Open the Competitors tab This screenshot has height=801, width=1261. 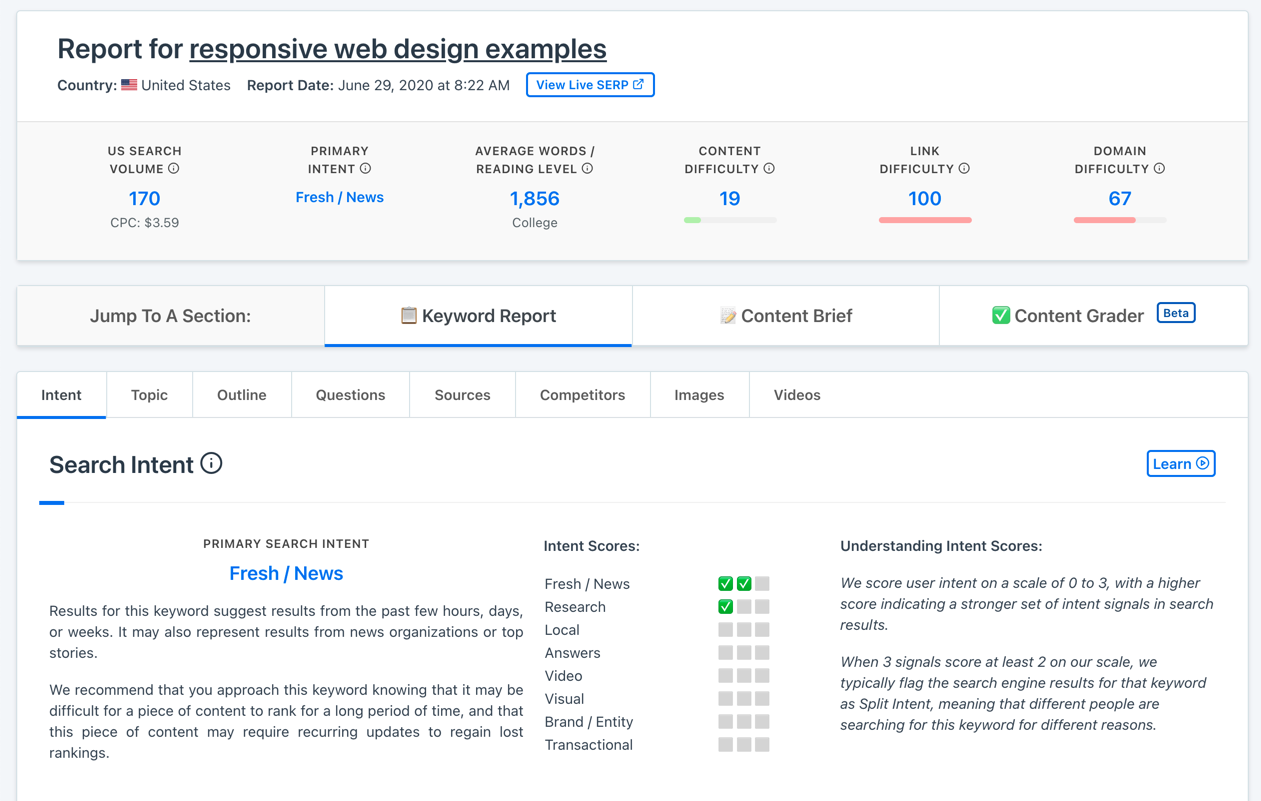coord(582,395)
